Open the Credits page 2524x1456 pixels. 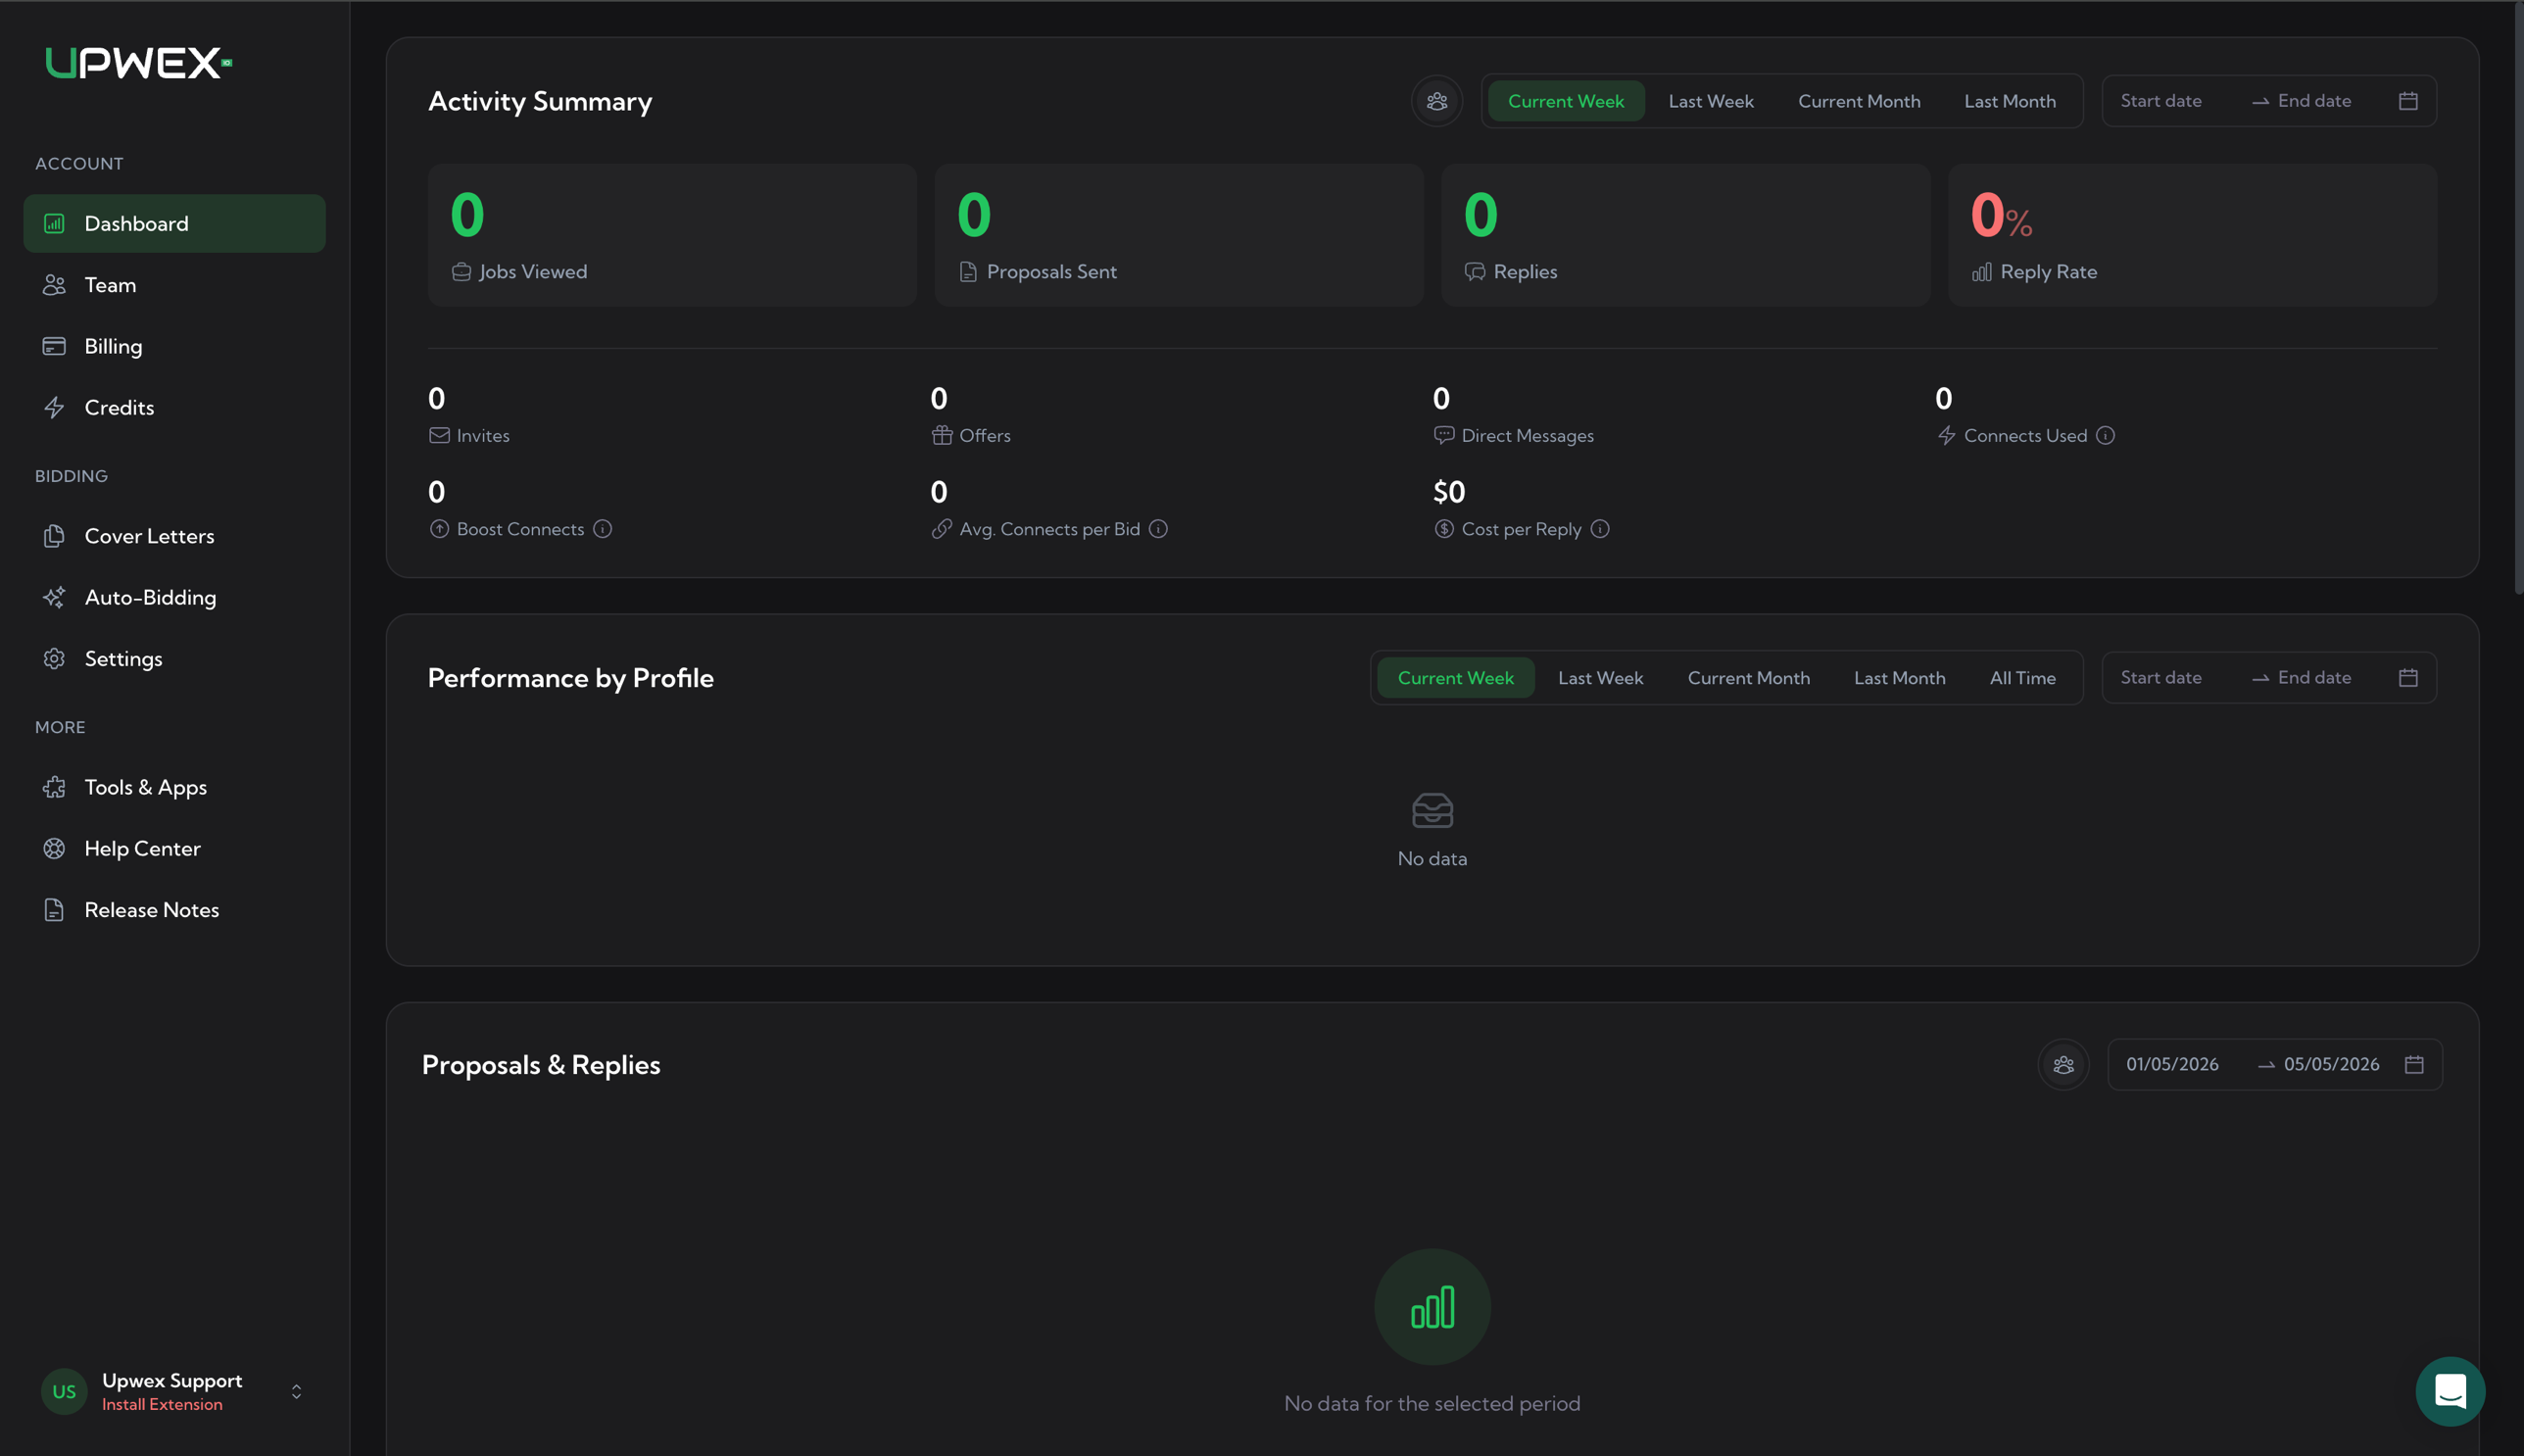174,407
